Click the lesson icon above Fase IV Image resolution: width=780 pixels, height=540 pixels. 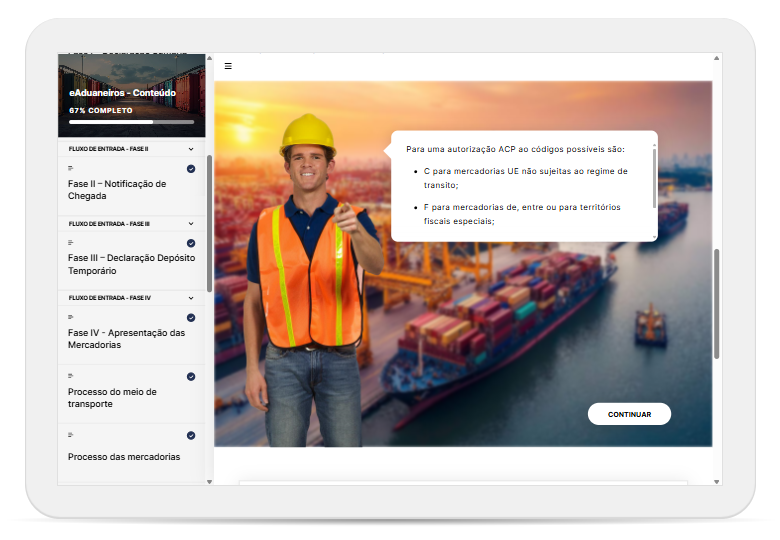(x=71, y=317)
